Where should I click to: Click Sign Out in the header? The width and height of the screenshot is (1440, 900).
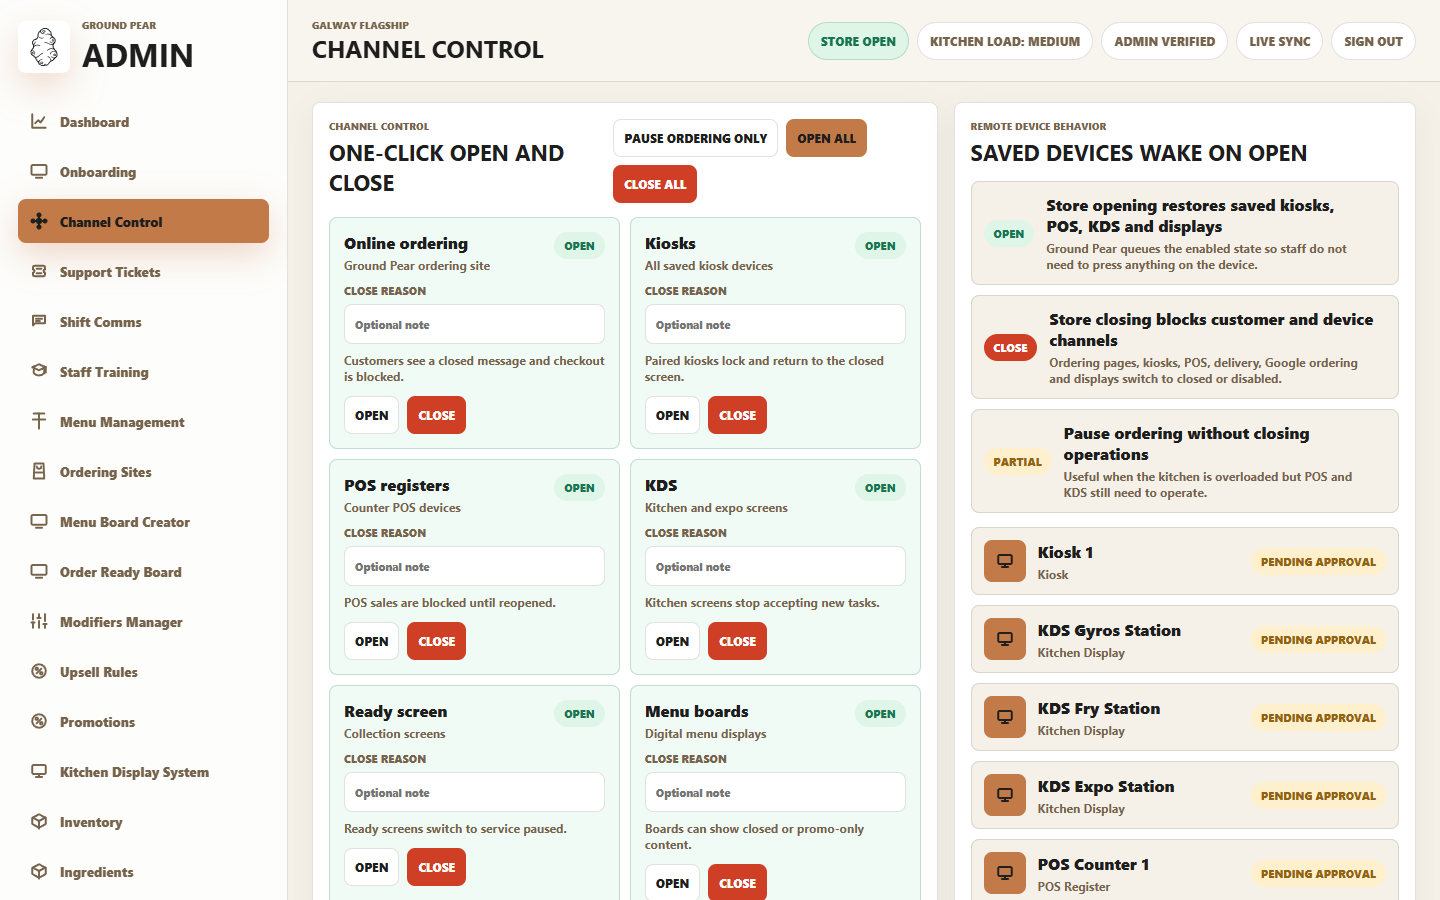(1373, 41)
